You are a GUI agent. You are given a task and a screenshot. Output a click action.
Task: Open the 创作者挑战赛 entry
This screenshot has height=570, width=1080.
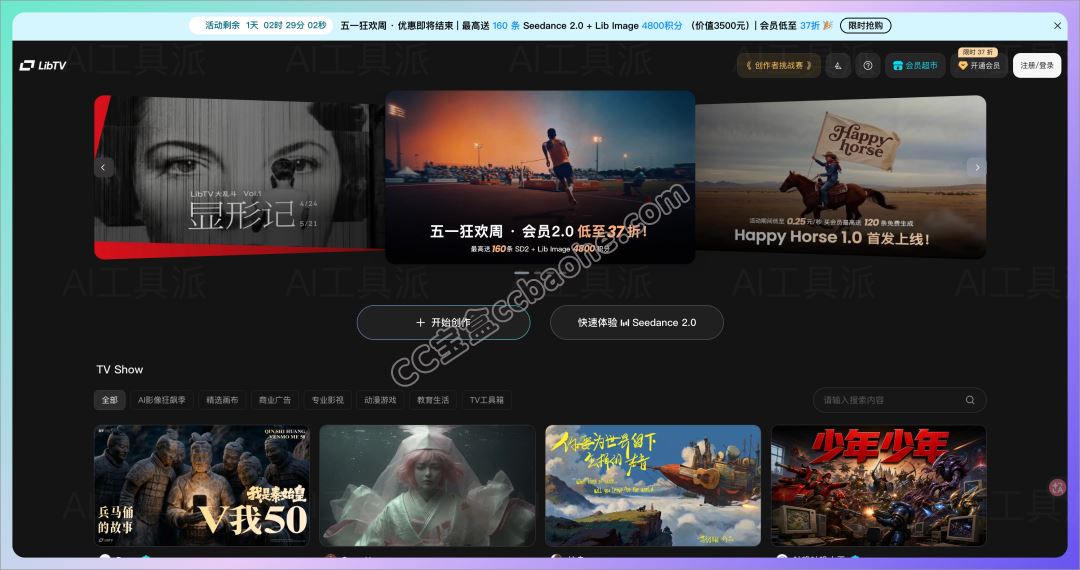[x=778, y=65]
